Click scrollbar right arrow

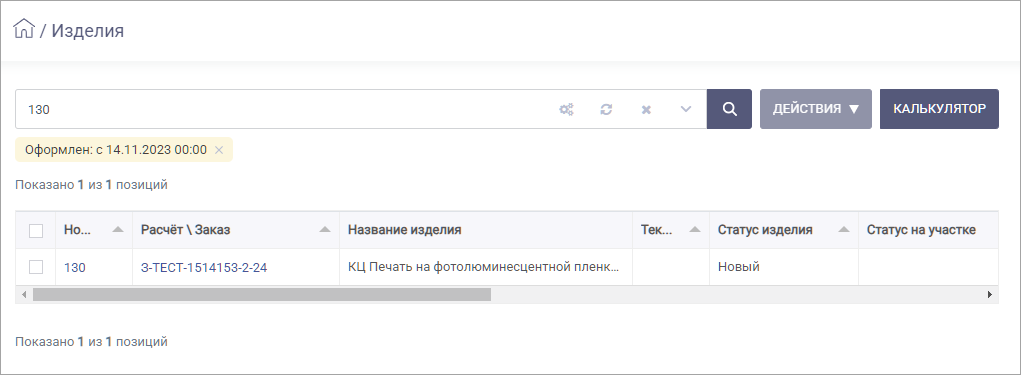click(x=990, y=294)
